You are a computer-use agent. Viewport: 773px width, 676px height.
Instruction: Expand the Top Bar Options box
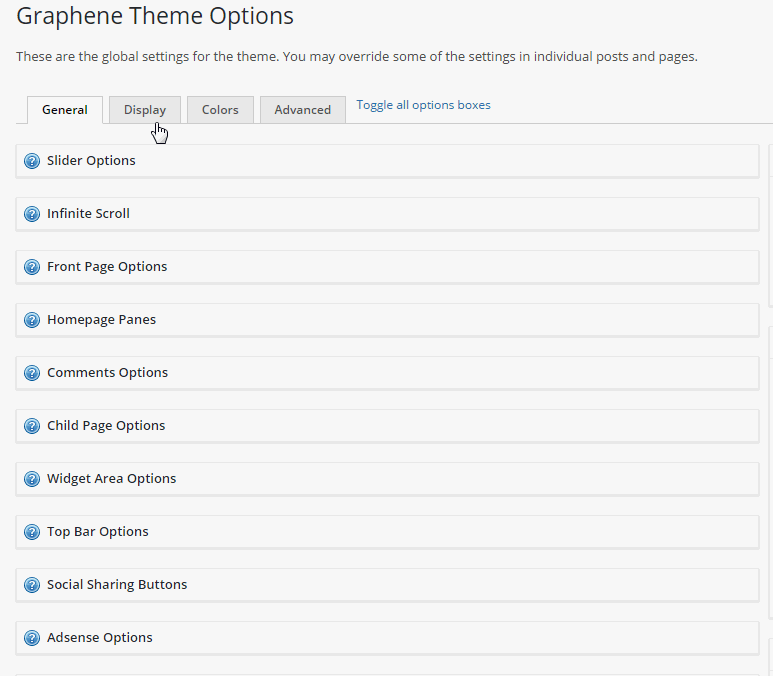click(387, 532)
